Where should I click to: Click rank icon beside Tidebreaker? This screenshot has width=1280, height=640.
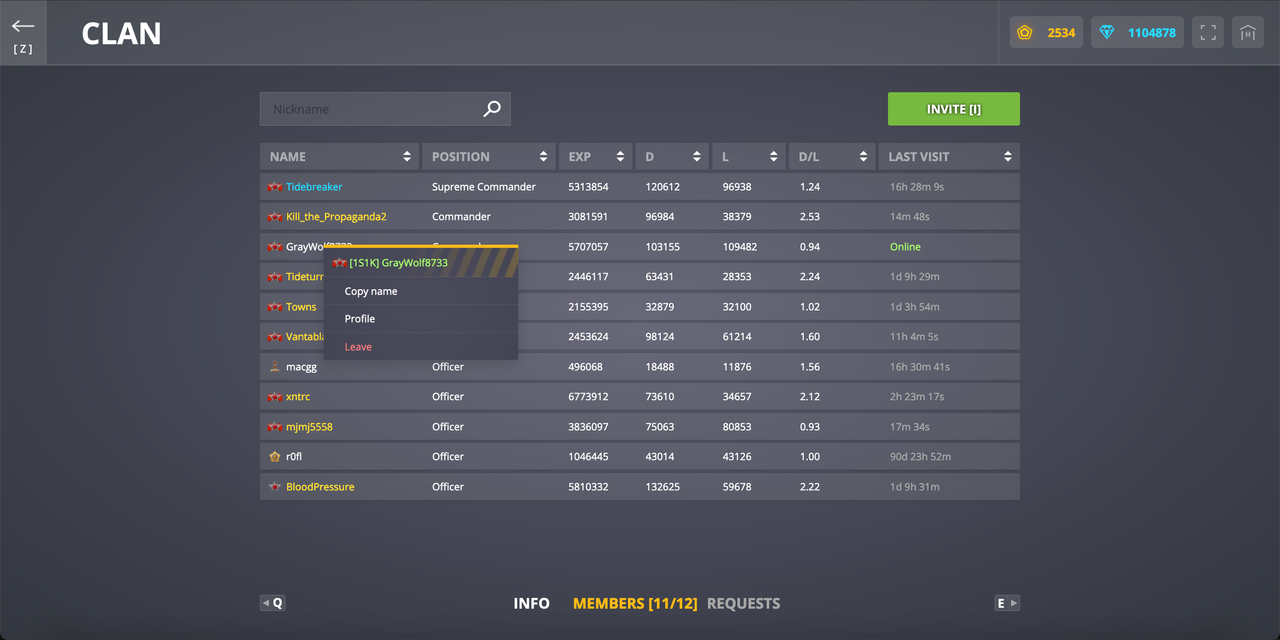coord(275,187)
